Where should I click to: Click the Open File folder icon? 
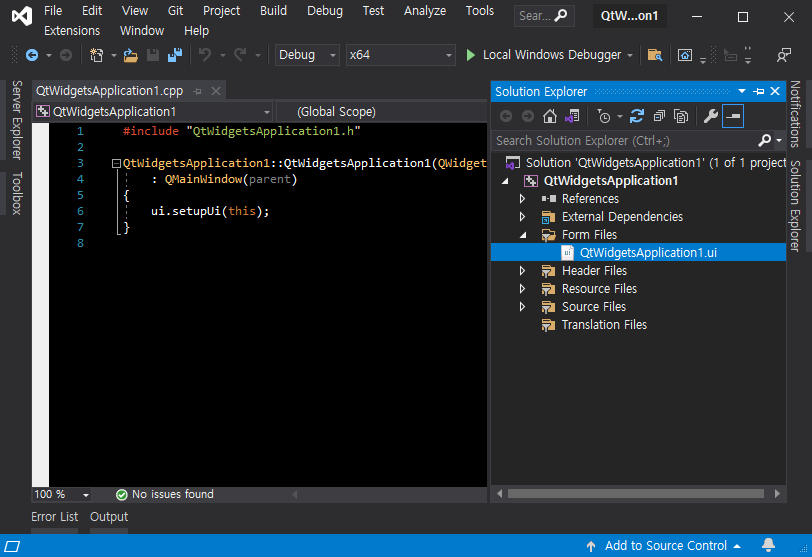tap(130, 55)
